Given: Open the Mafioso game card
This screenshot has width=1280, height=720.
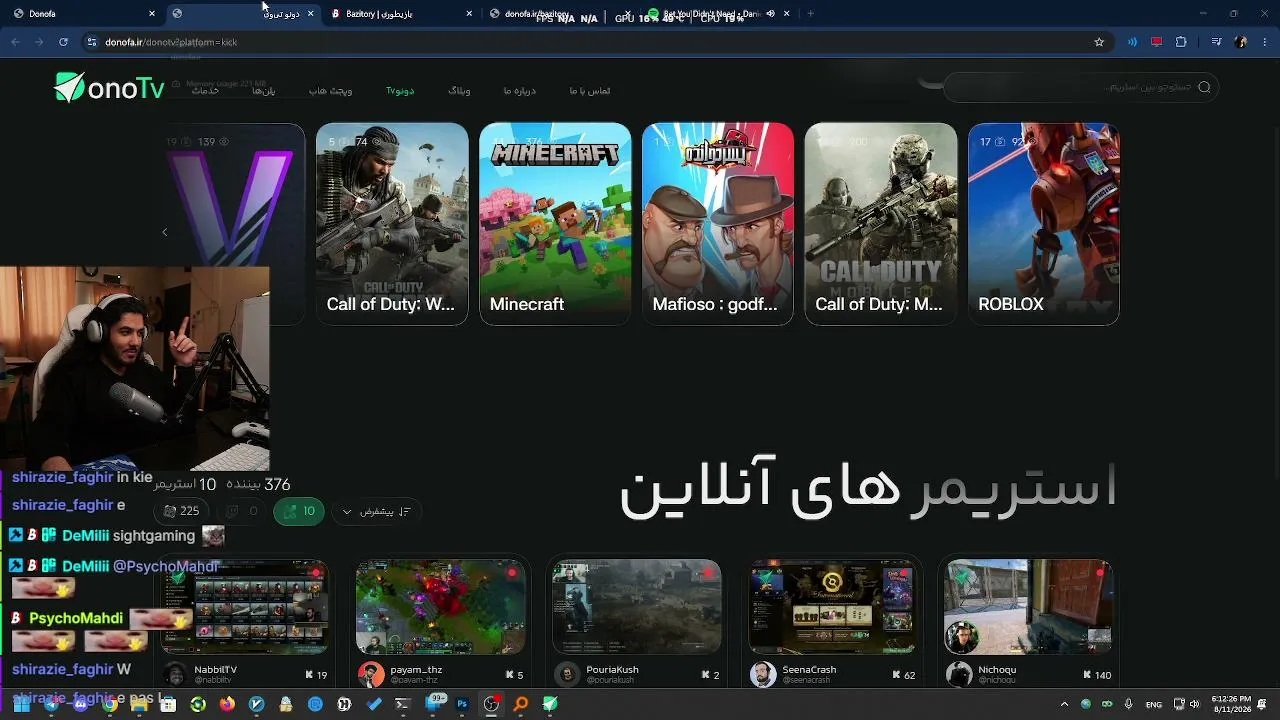Looking at the screenshot, I should tap(718, 224).
